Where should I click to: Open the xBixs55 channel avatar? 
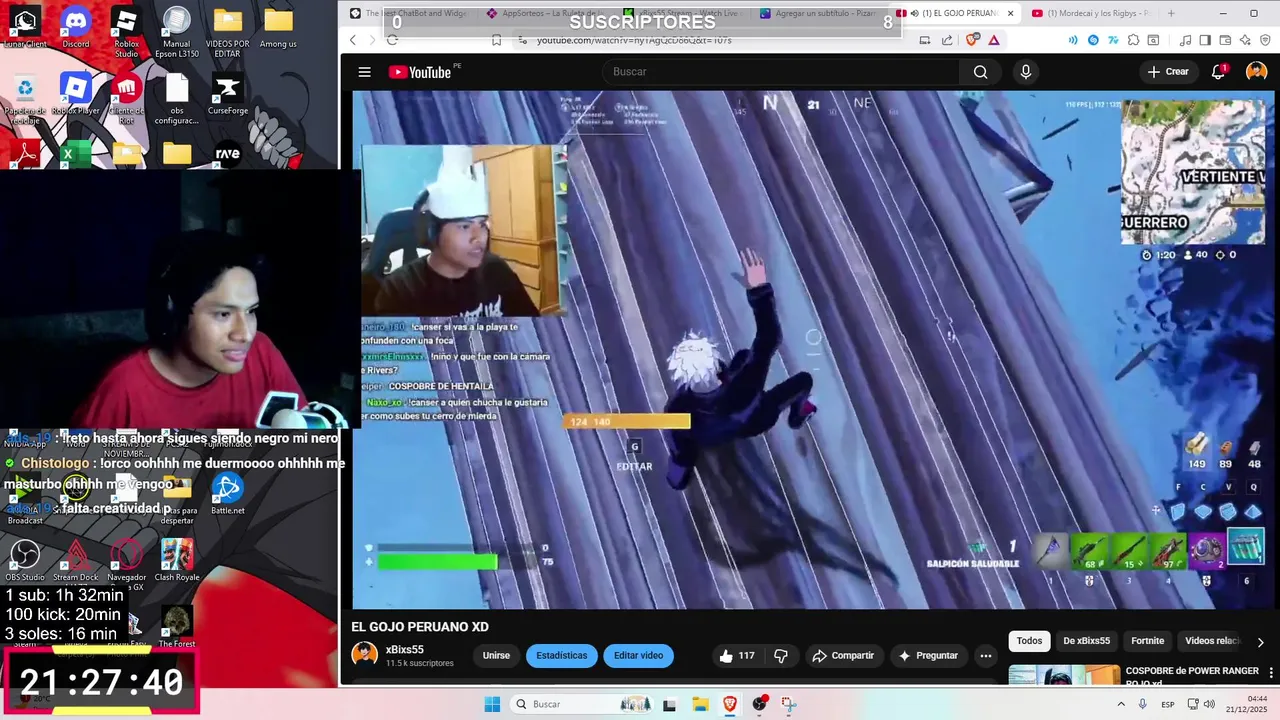tap(364, 655)
